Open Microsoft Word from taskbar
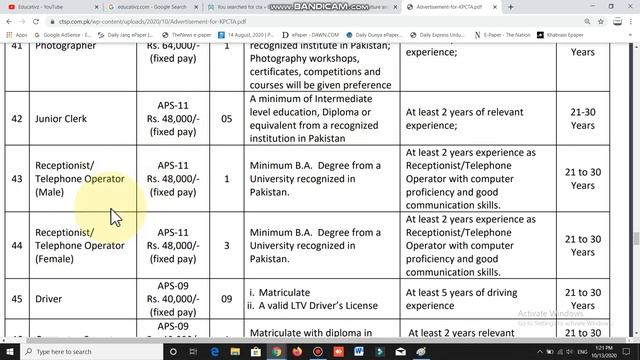 359,351
